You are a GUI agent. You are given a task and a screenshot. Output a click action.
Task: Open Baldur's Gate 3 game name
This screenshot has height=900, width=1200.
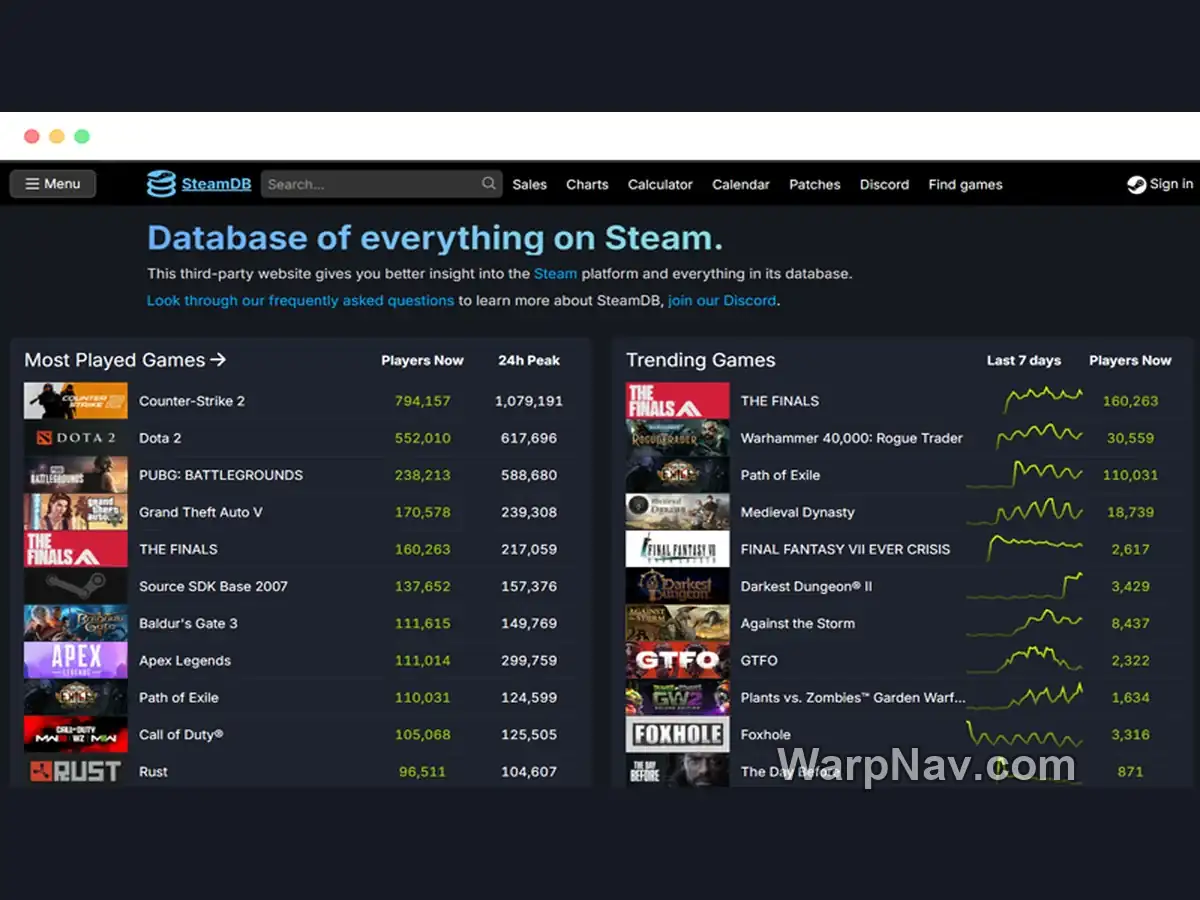tap(188, 623)
